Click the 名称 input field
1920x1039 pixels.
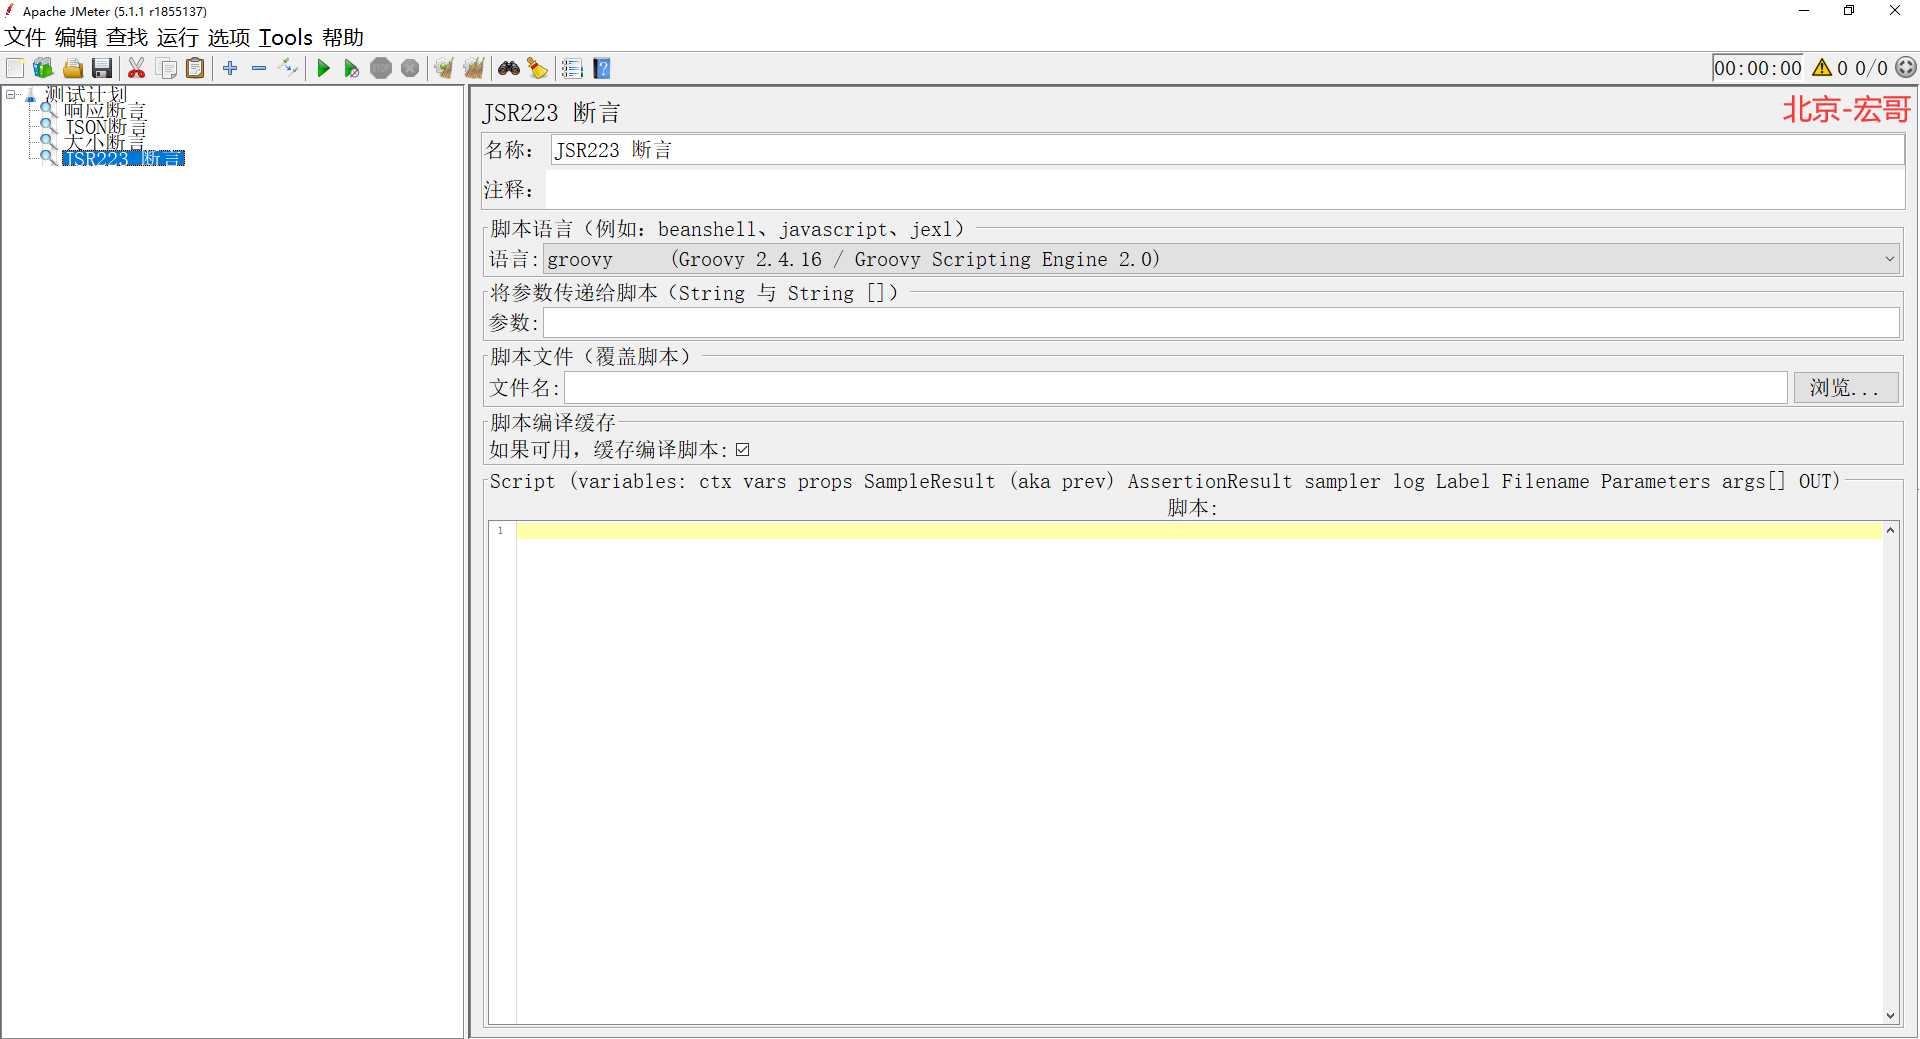point(1227,150)
